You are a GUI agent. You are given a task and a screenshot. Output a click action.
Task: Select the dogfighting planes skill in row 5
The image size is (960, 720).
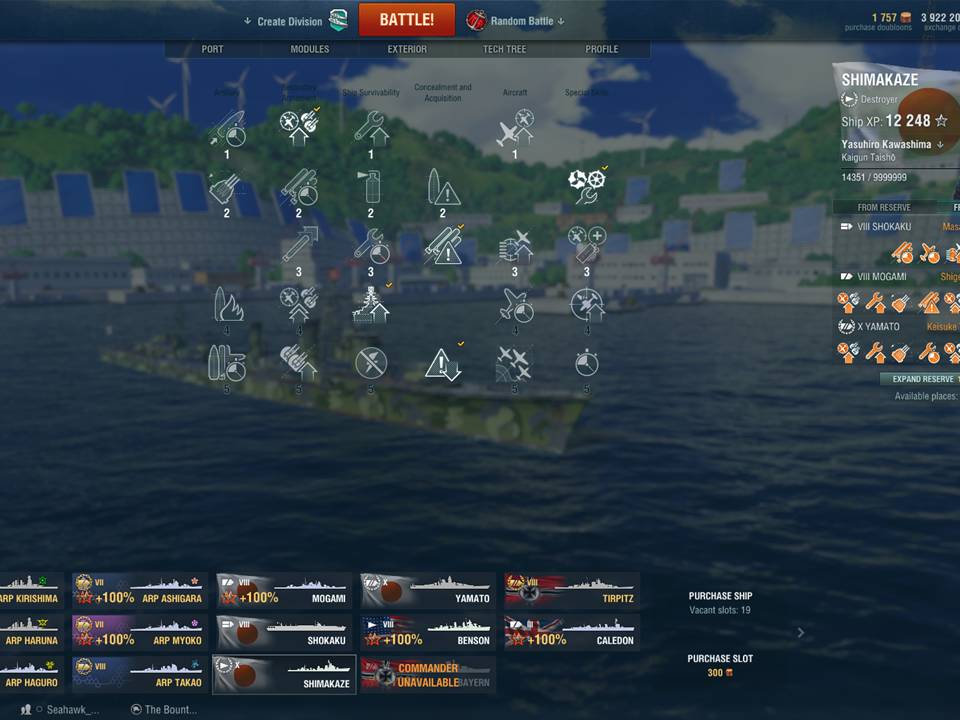pyautogui.click(x=514, y=363)
